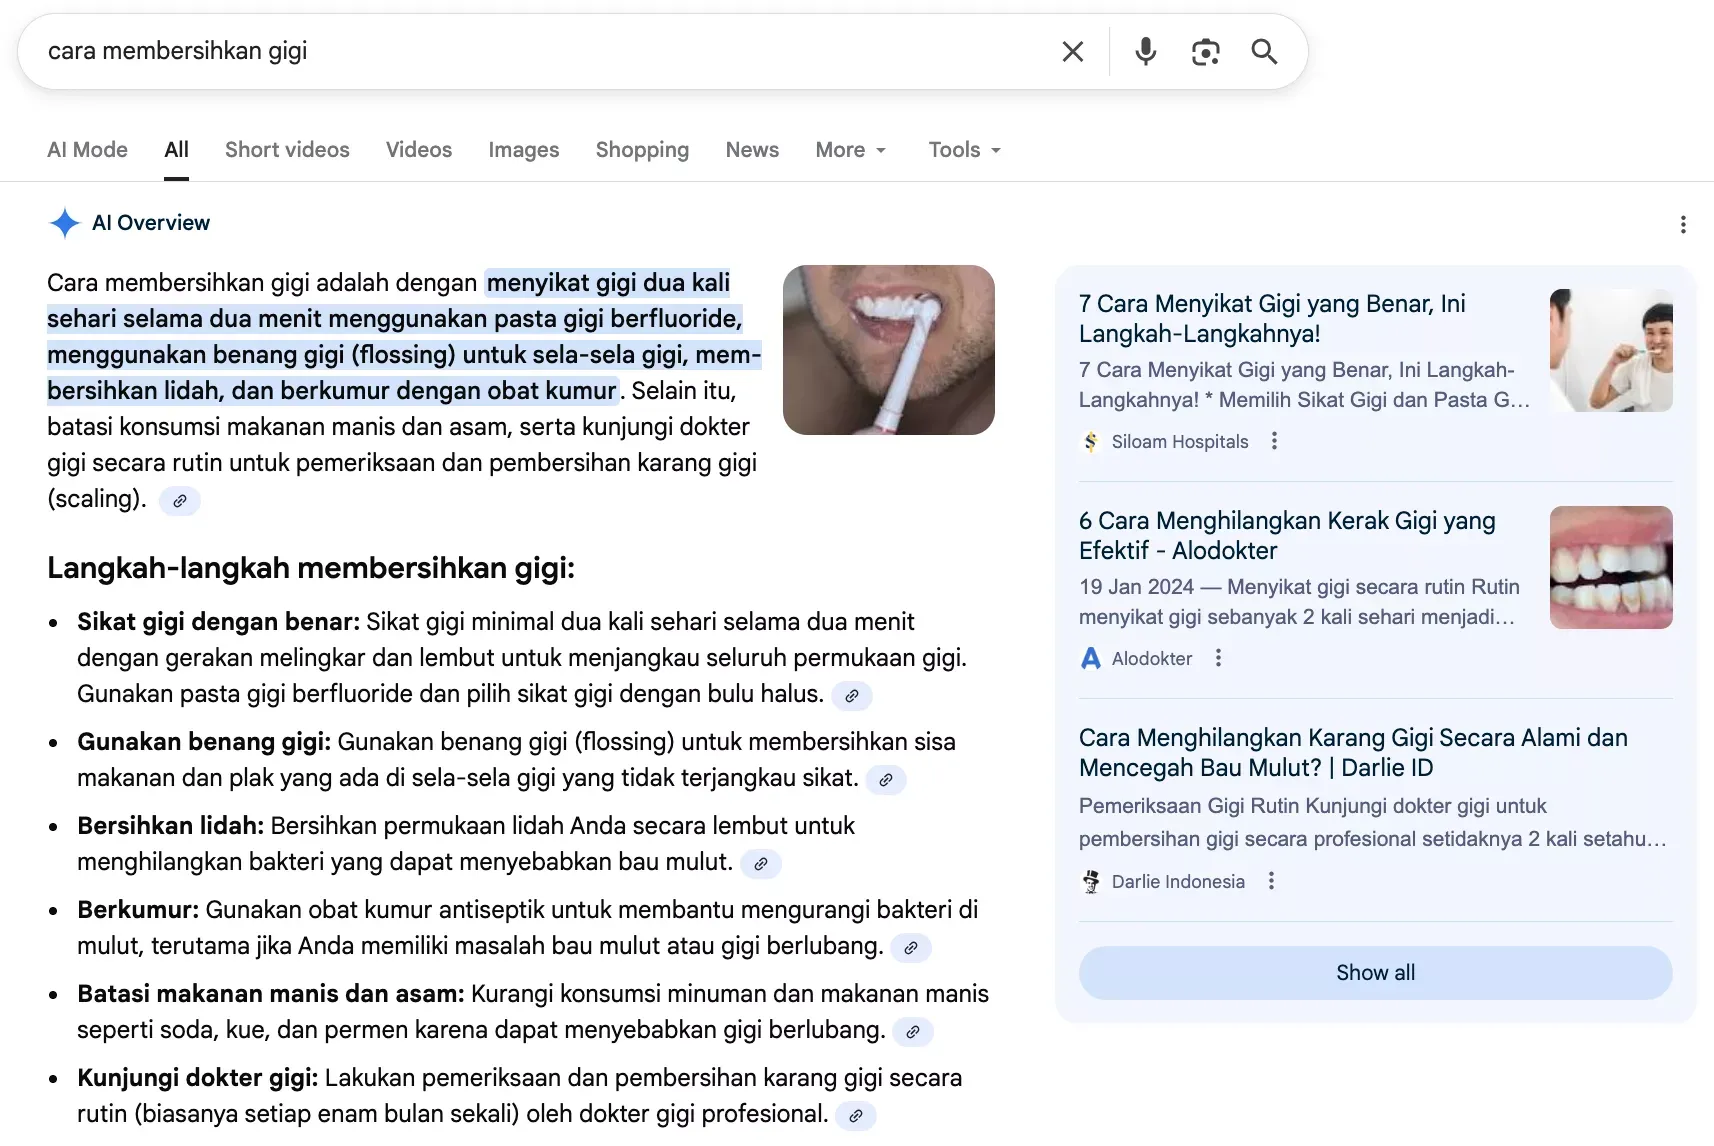Viewport: 1714px width, 1146px height.
Task: Switch to Images tab
Action: coord(524,150)
